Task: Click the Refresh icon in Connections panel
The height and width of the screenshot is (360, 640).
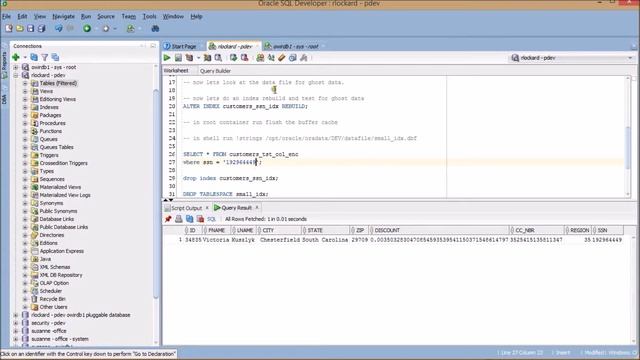Action: 34,57
